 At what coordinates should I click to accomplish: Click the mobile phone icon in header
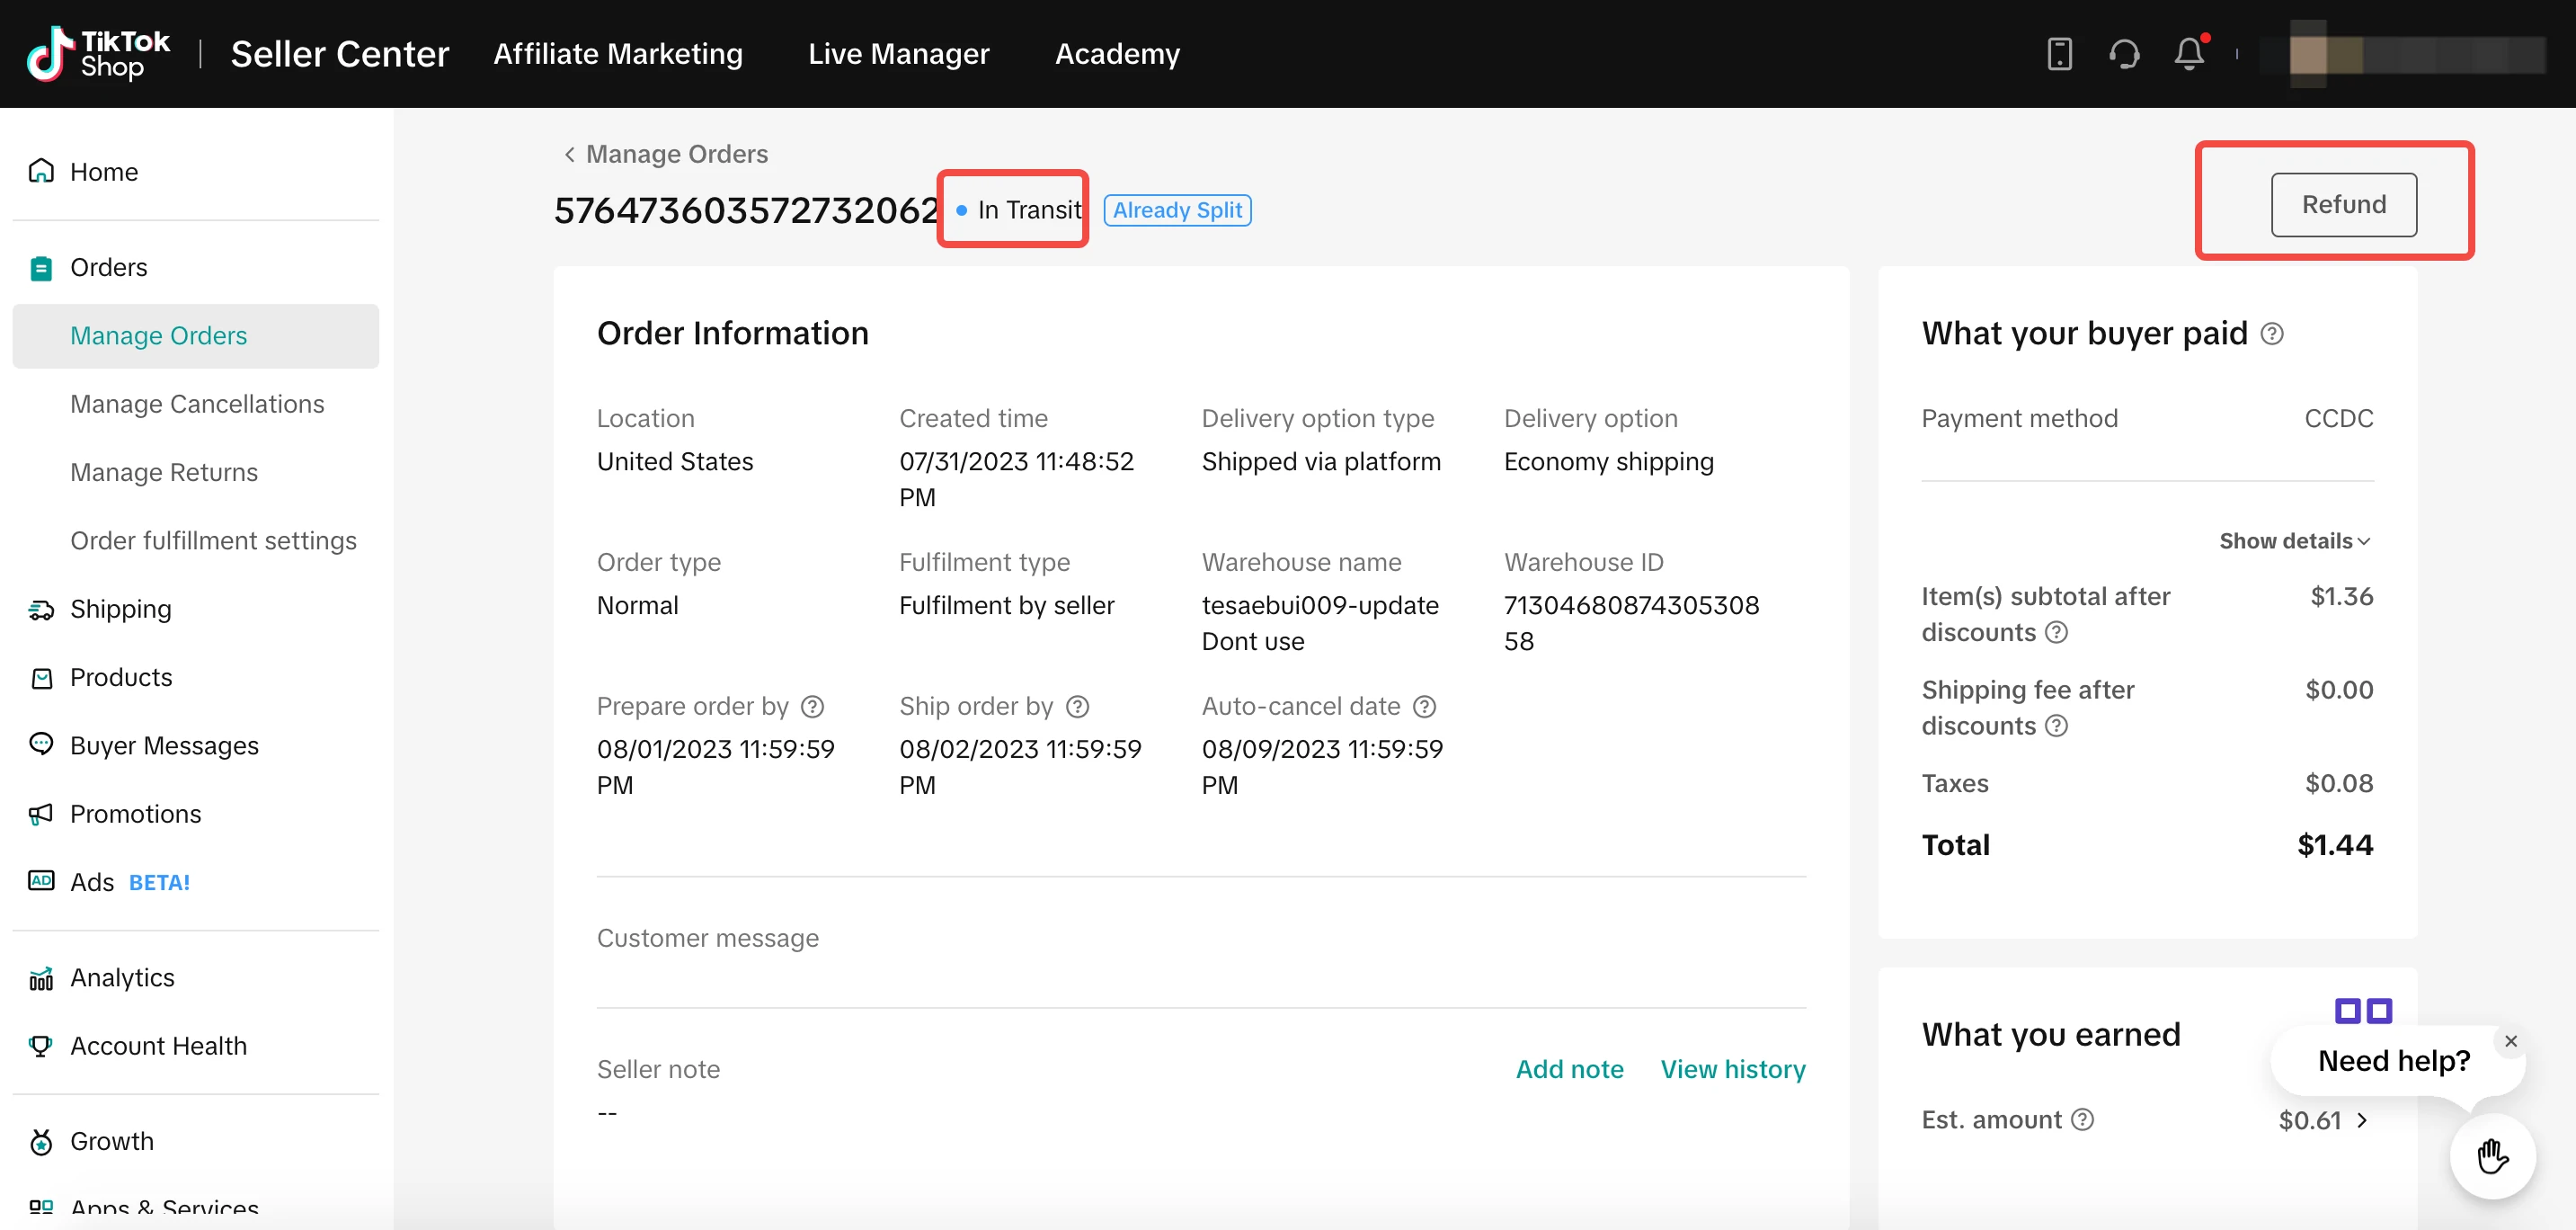[x=2059, y=54]
